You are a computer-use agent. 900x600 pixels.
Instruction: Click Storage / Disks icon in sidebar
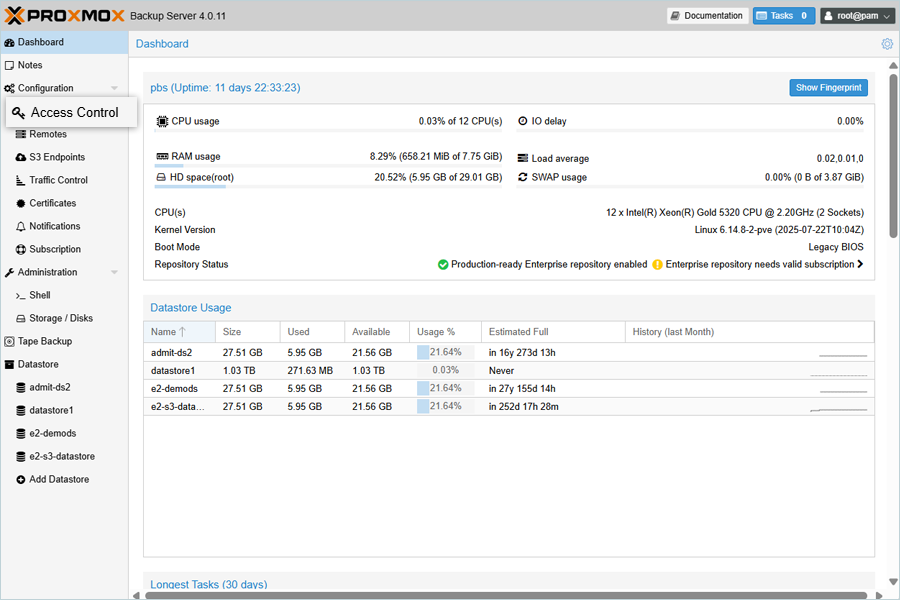tap(21, 319)
